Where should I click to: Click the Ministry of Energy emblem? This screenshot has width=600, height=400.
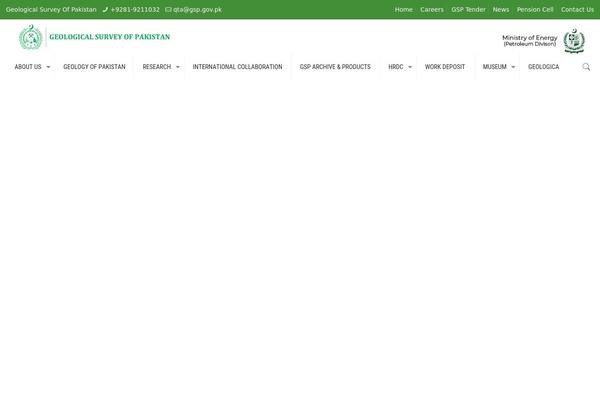click(574, 41)
